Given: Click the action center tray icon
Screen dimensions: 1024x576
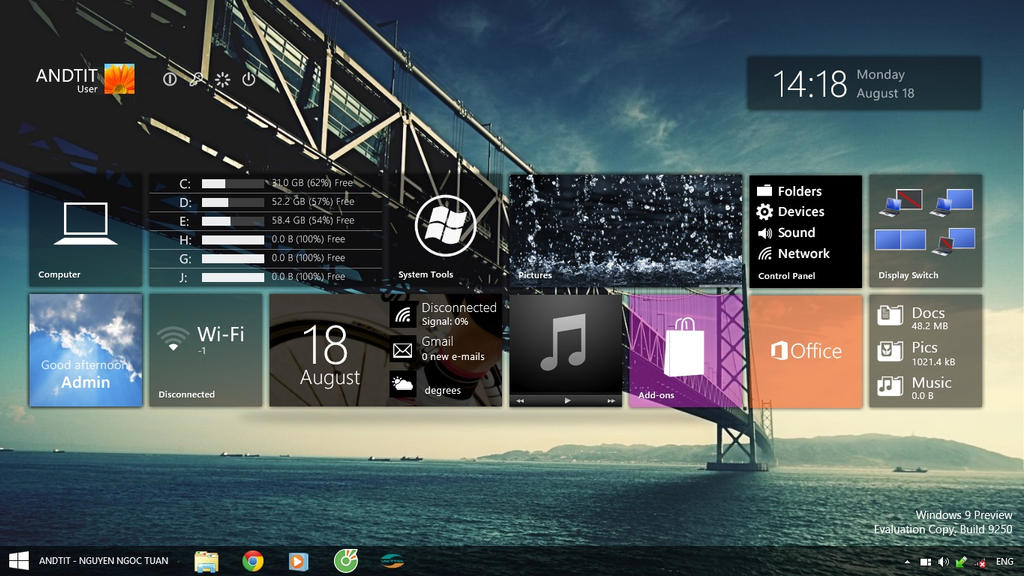Looking at the screenshot, I should tap(925, 562).
